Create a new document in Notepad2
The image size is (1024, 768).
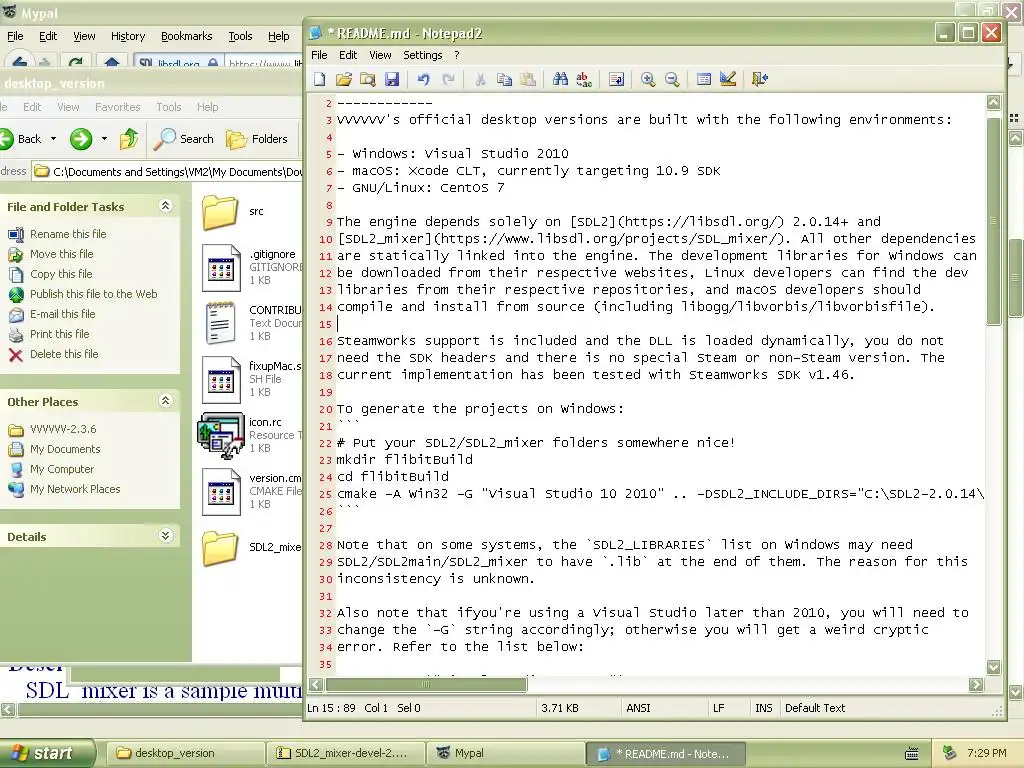(x=319, y=80)
